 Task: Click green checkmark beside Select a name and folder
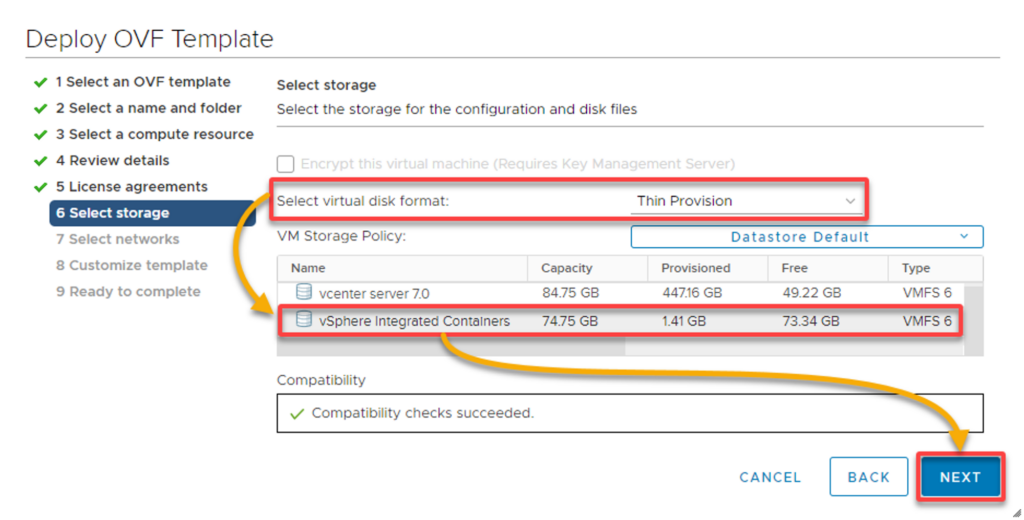(x=40, y=108)
